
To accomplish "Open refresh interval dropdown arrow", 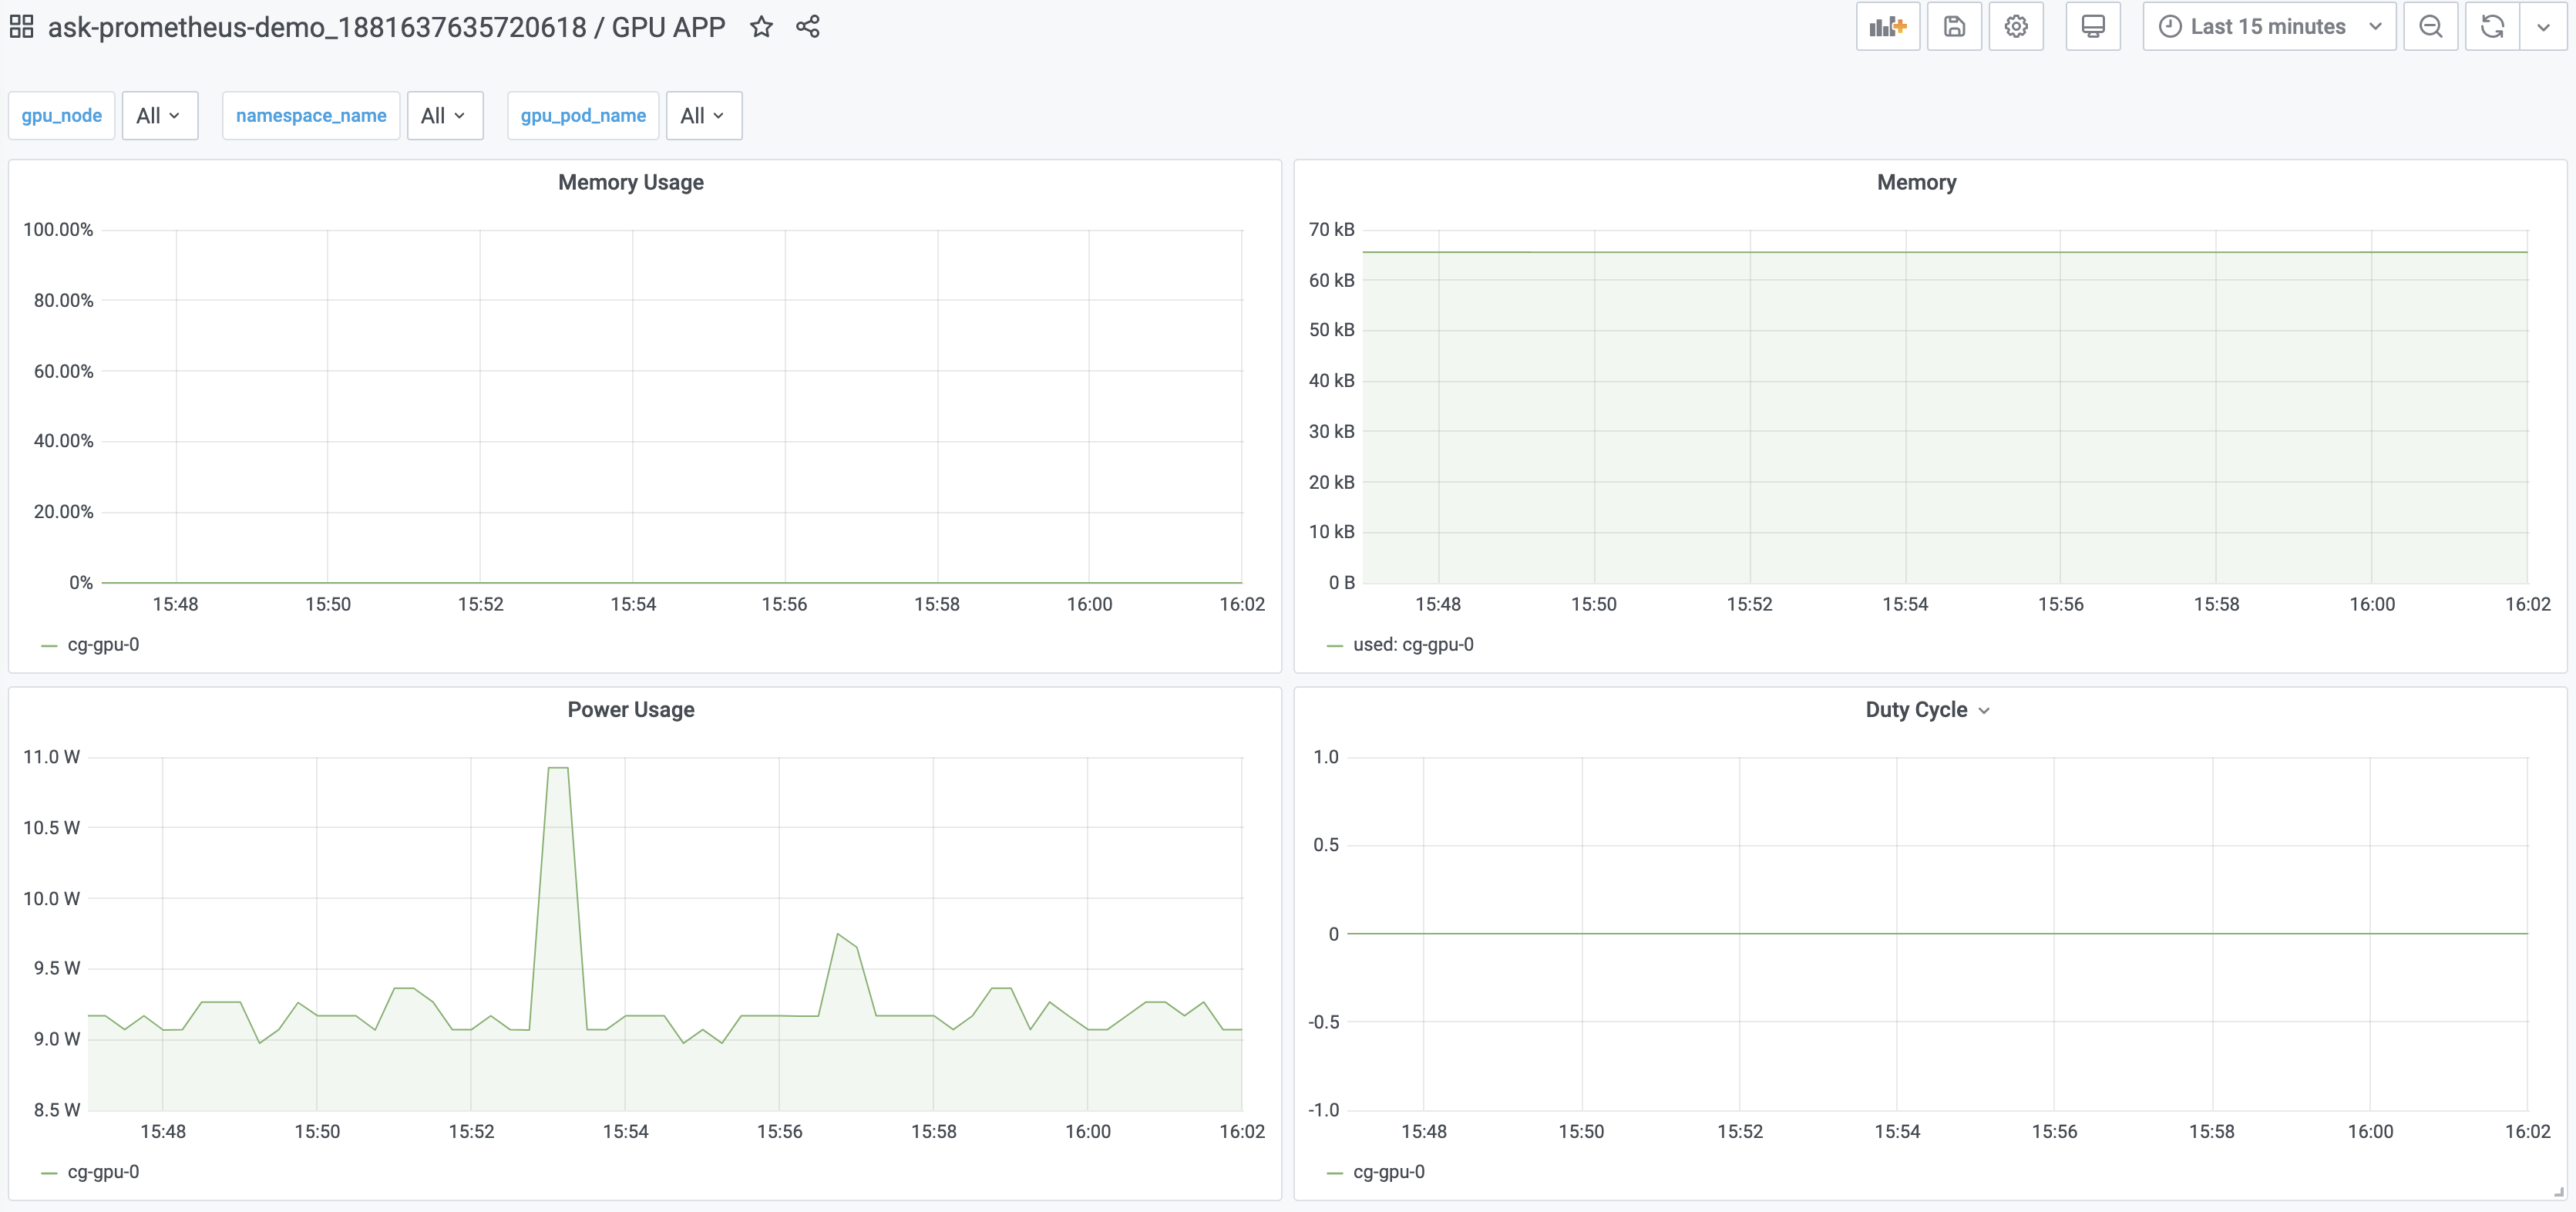I will (2543, 27).
